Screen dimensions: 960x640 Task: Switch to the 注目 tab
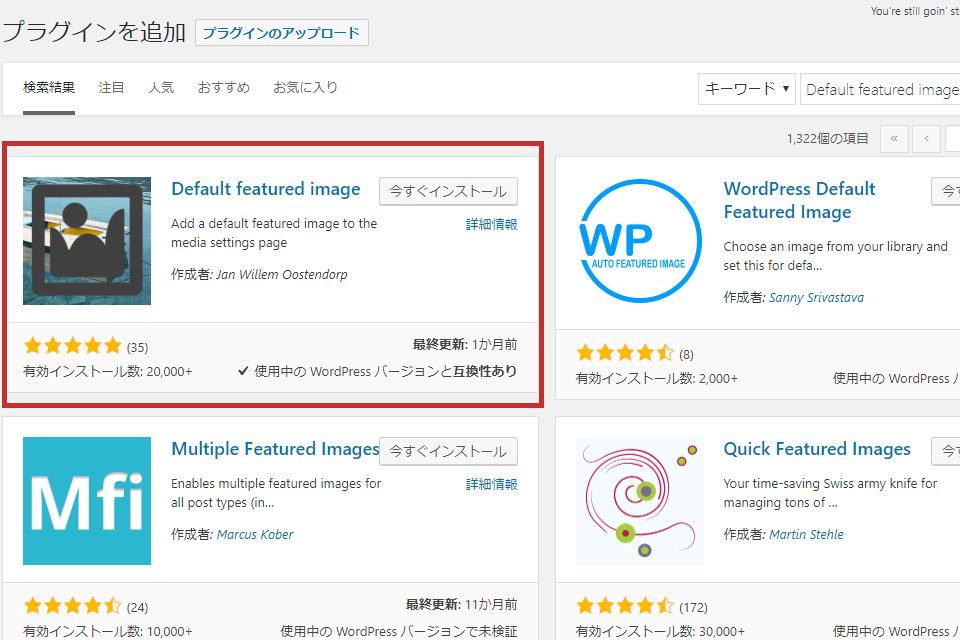point(112,88)
